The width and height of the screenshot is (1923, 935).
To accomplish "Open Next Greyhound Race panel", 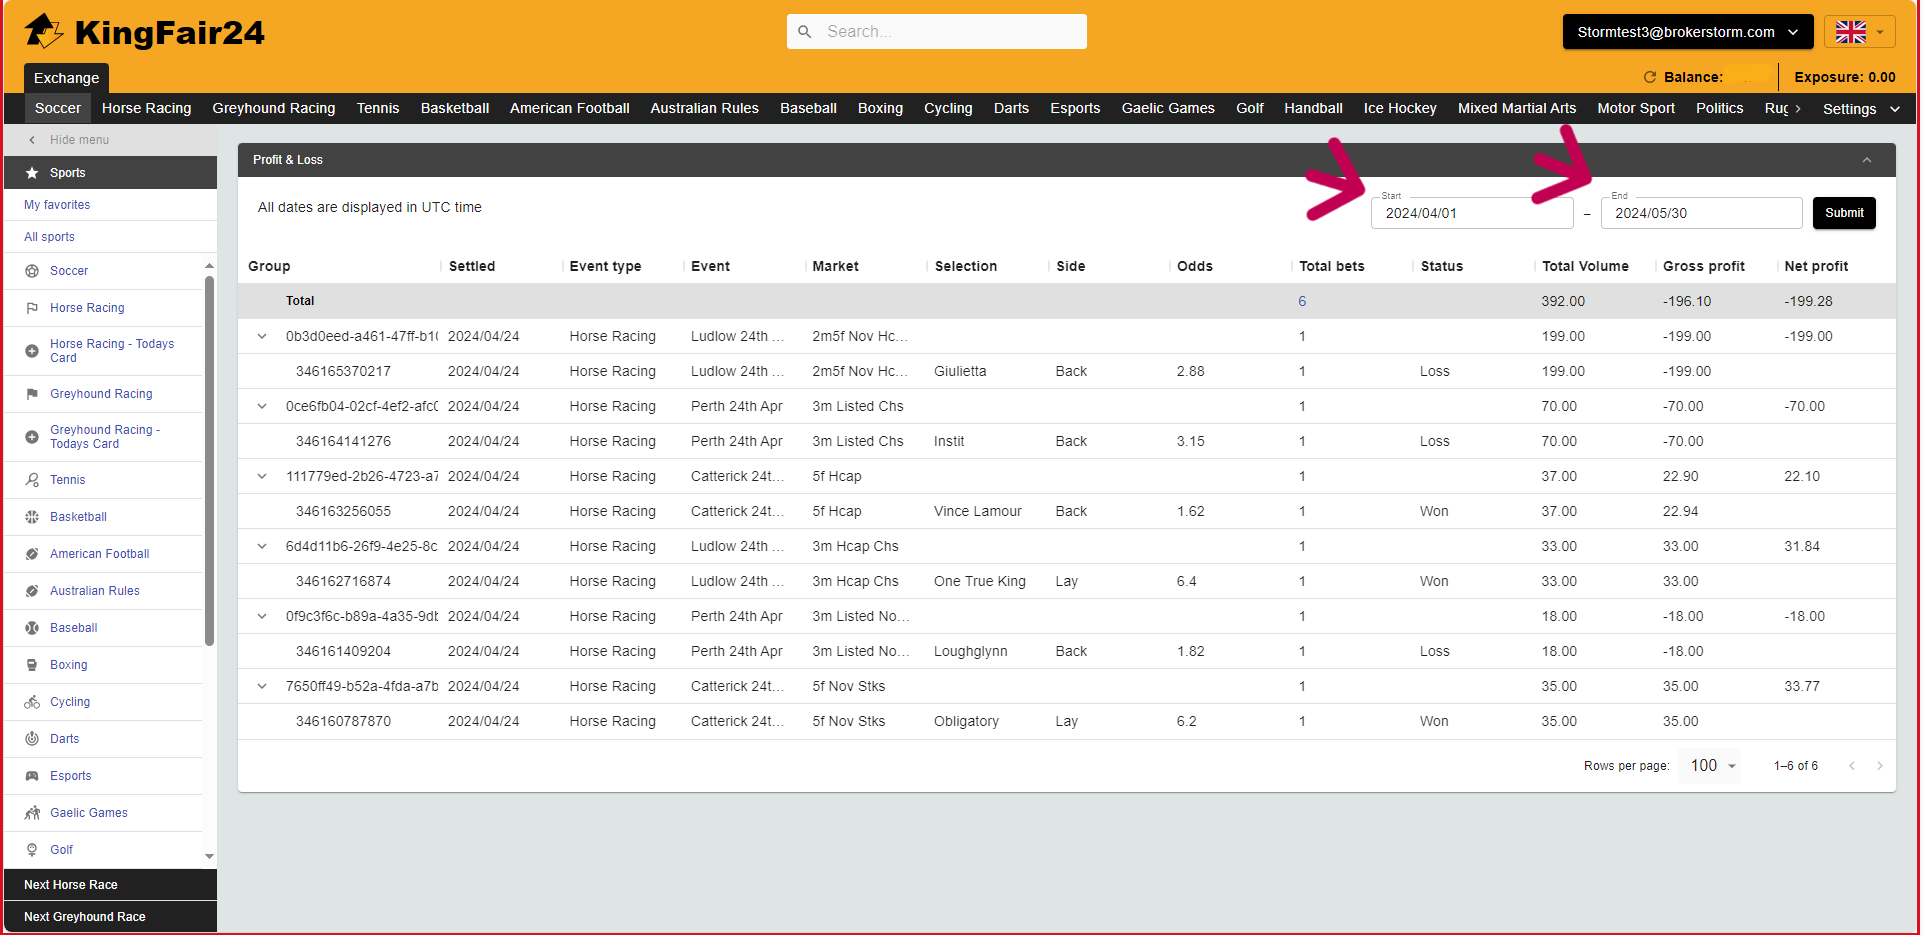I will coord(110,917).
